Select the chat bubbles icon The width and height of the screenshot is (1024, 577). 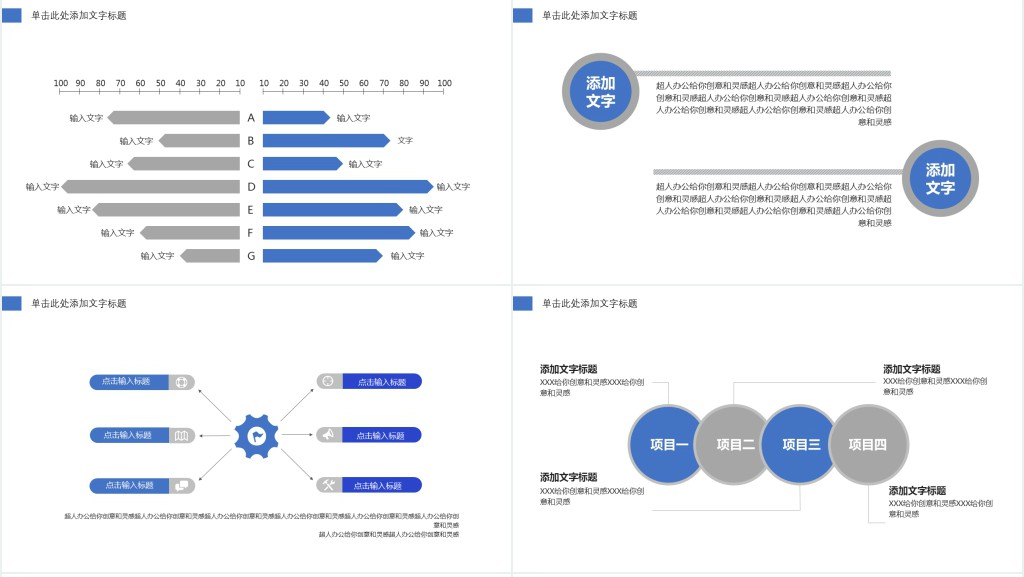(181, 485)
